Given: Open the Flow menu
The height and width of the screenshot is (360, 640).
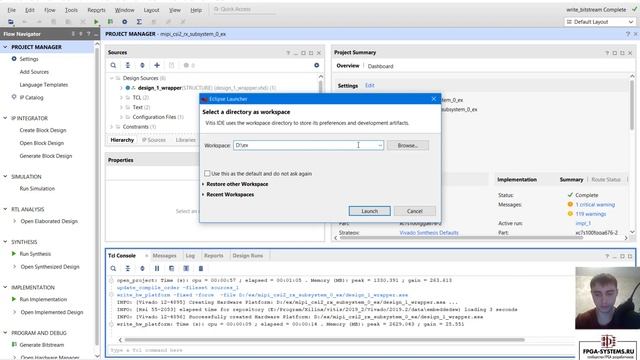Looking at the screenshot, I should point(50,10).
